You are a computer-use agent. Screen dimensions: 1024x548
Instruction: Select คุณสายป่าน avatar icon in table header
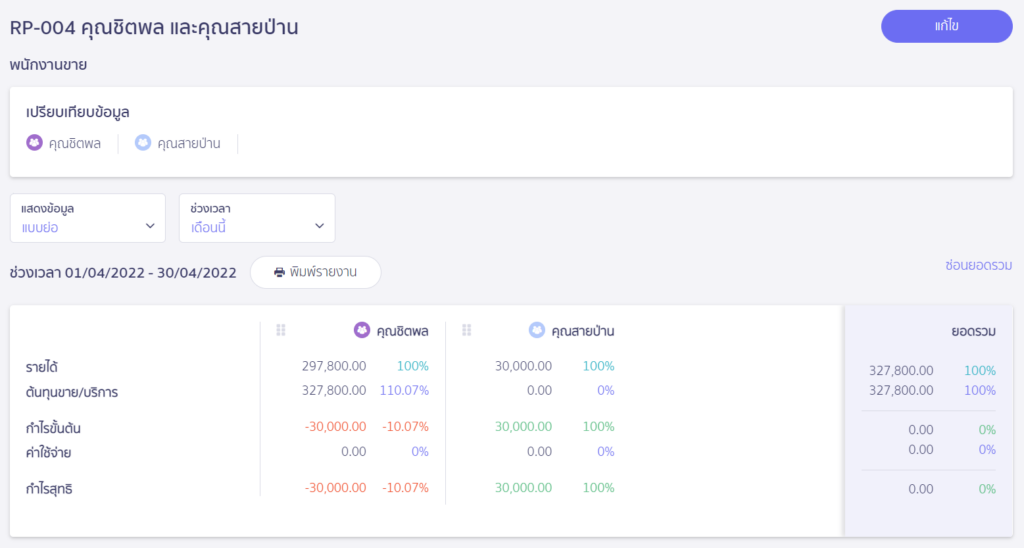pos(537,330)
